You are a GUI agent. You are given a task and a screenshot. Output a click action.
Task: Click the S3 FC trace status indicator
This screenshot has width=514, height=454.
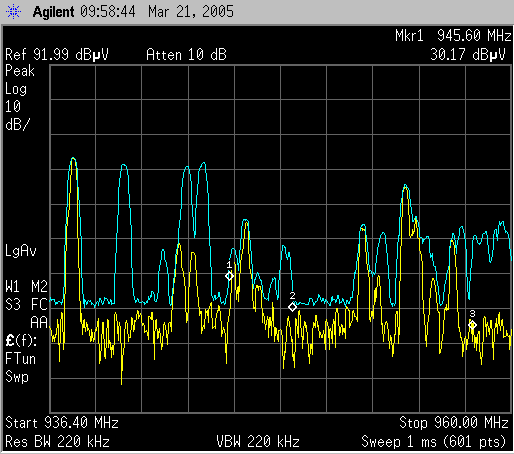[27, 304]
